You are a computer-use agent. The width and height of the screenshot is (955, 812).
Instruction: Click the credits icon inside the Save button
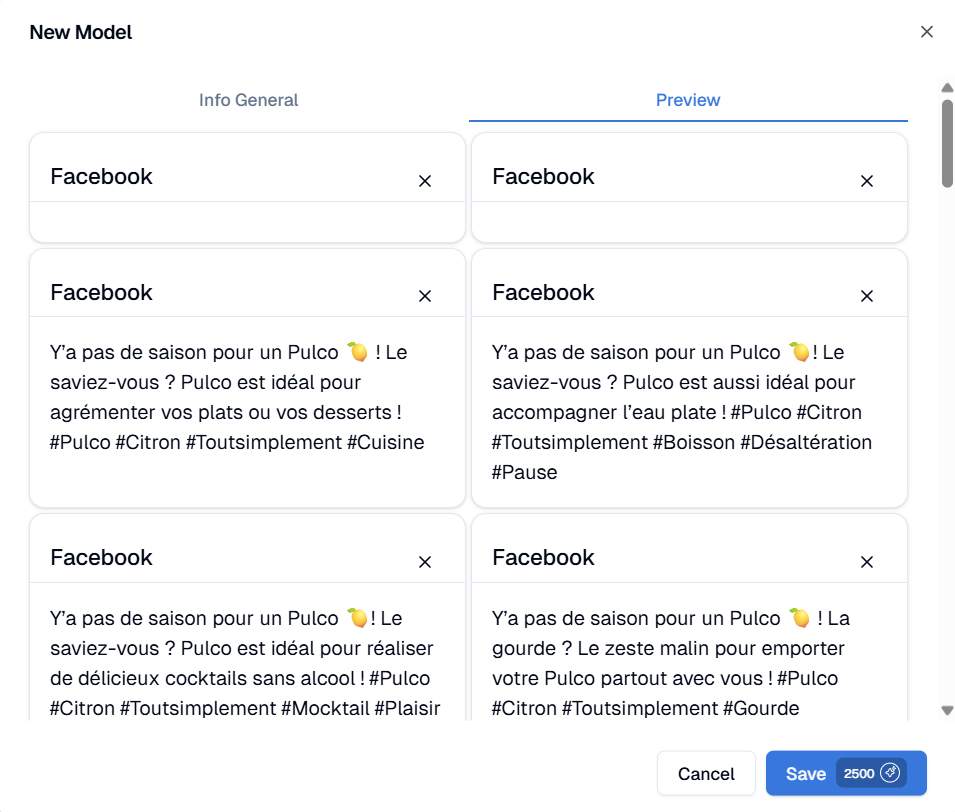pos(890,774)
